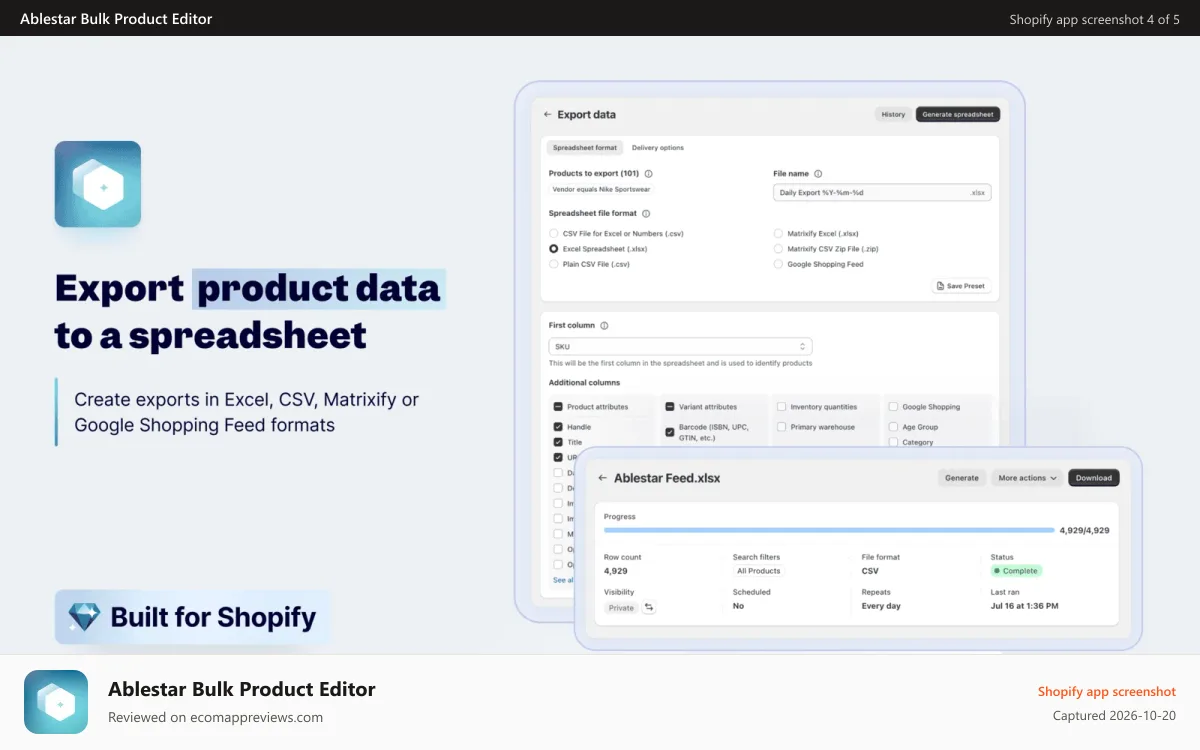The height and width of the screenshot is (750, 1200).
Task: Click info icon beside First column
Action: pos(604,326)
